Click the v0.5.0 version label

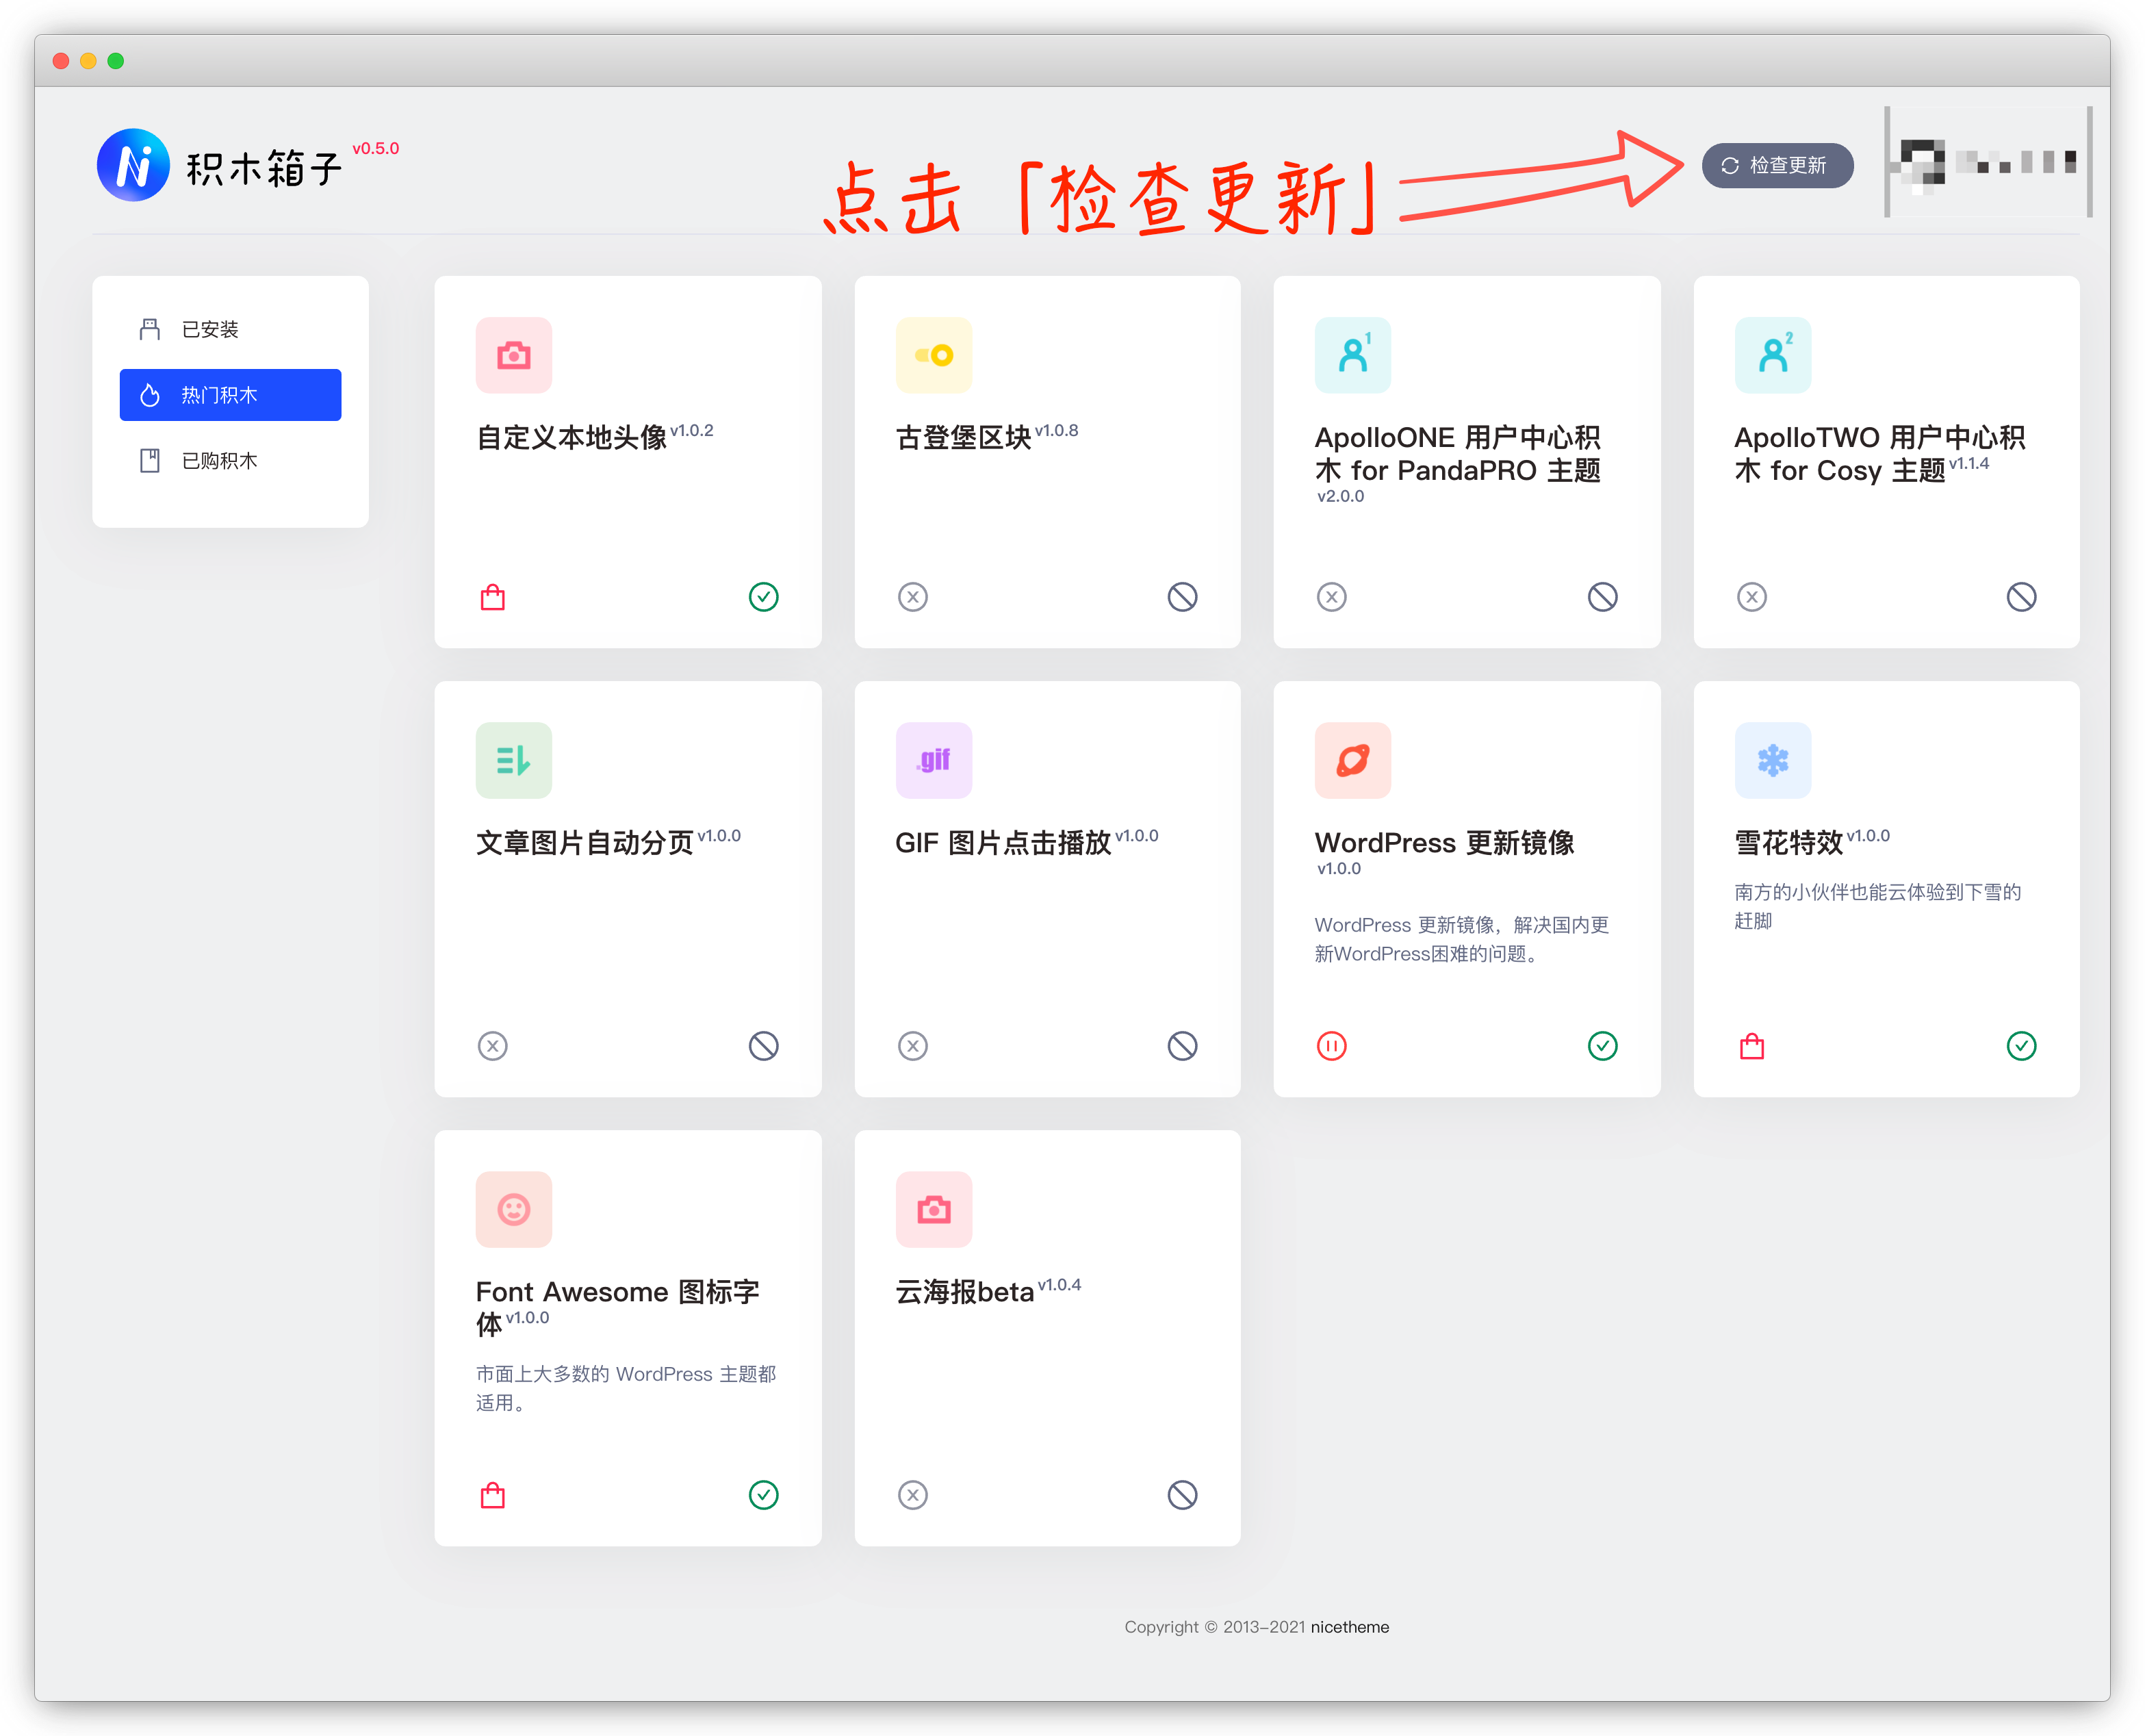click(376, 148)
